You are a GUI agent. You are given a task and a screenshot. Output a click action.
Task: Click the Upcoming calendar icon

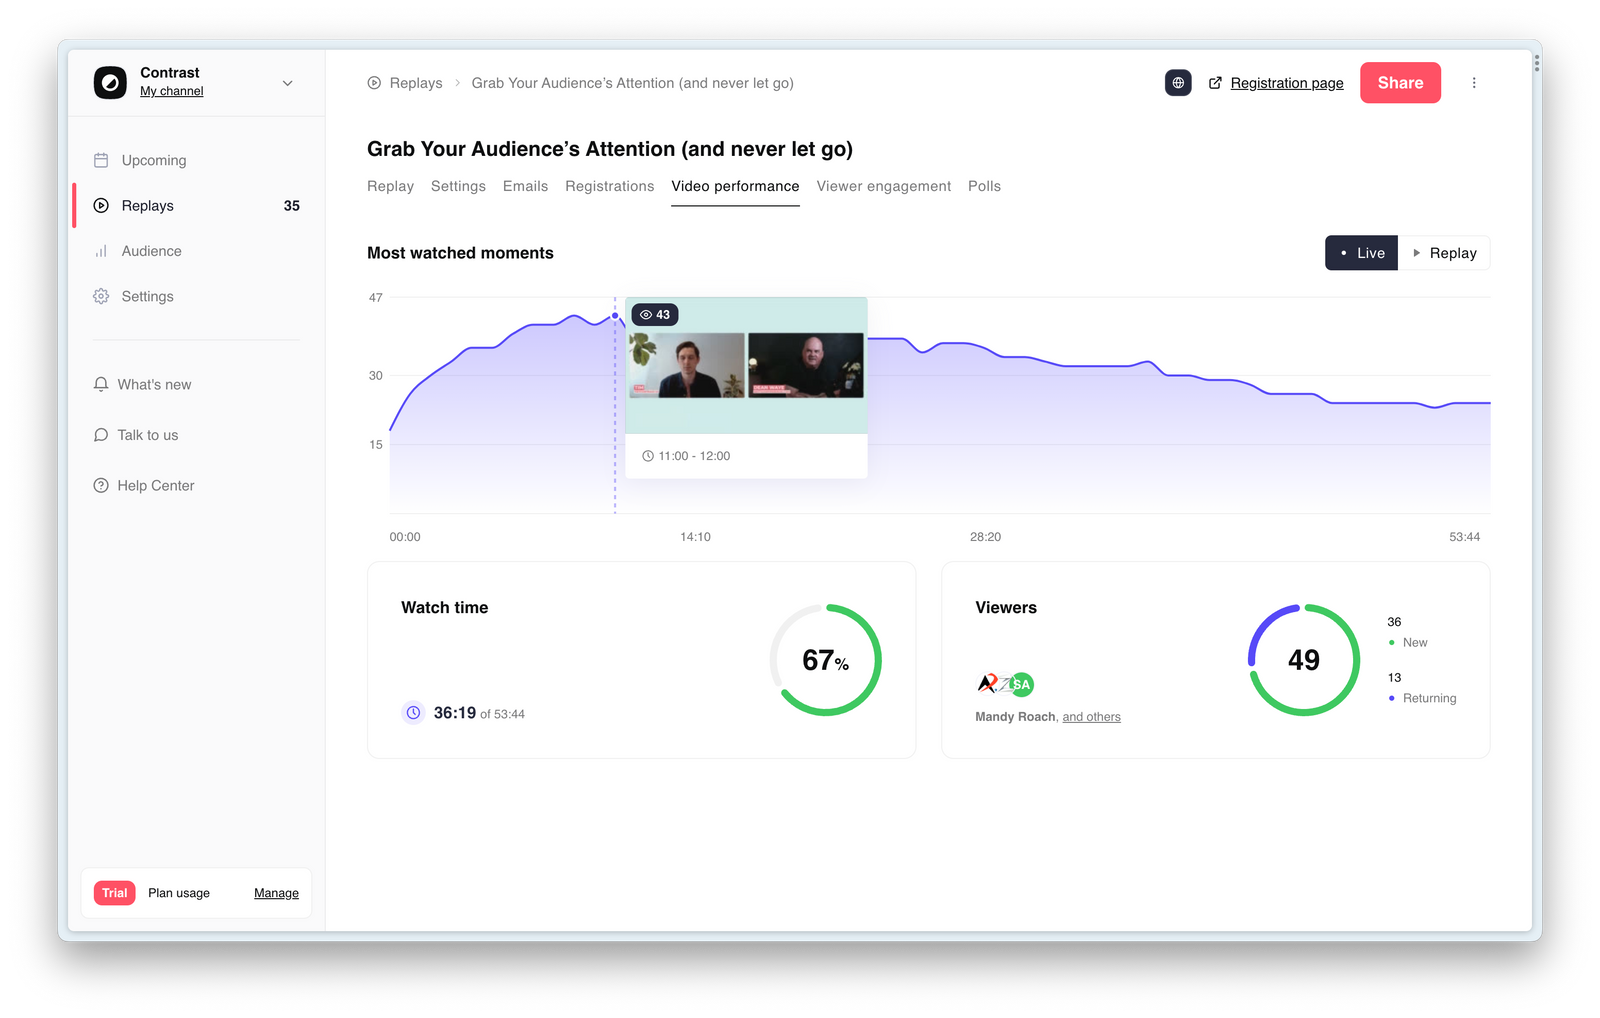(x=101, y=160)
